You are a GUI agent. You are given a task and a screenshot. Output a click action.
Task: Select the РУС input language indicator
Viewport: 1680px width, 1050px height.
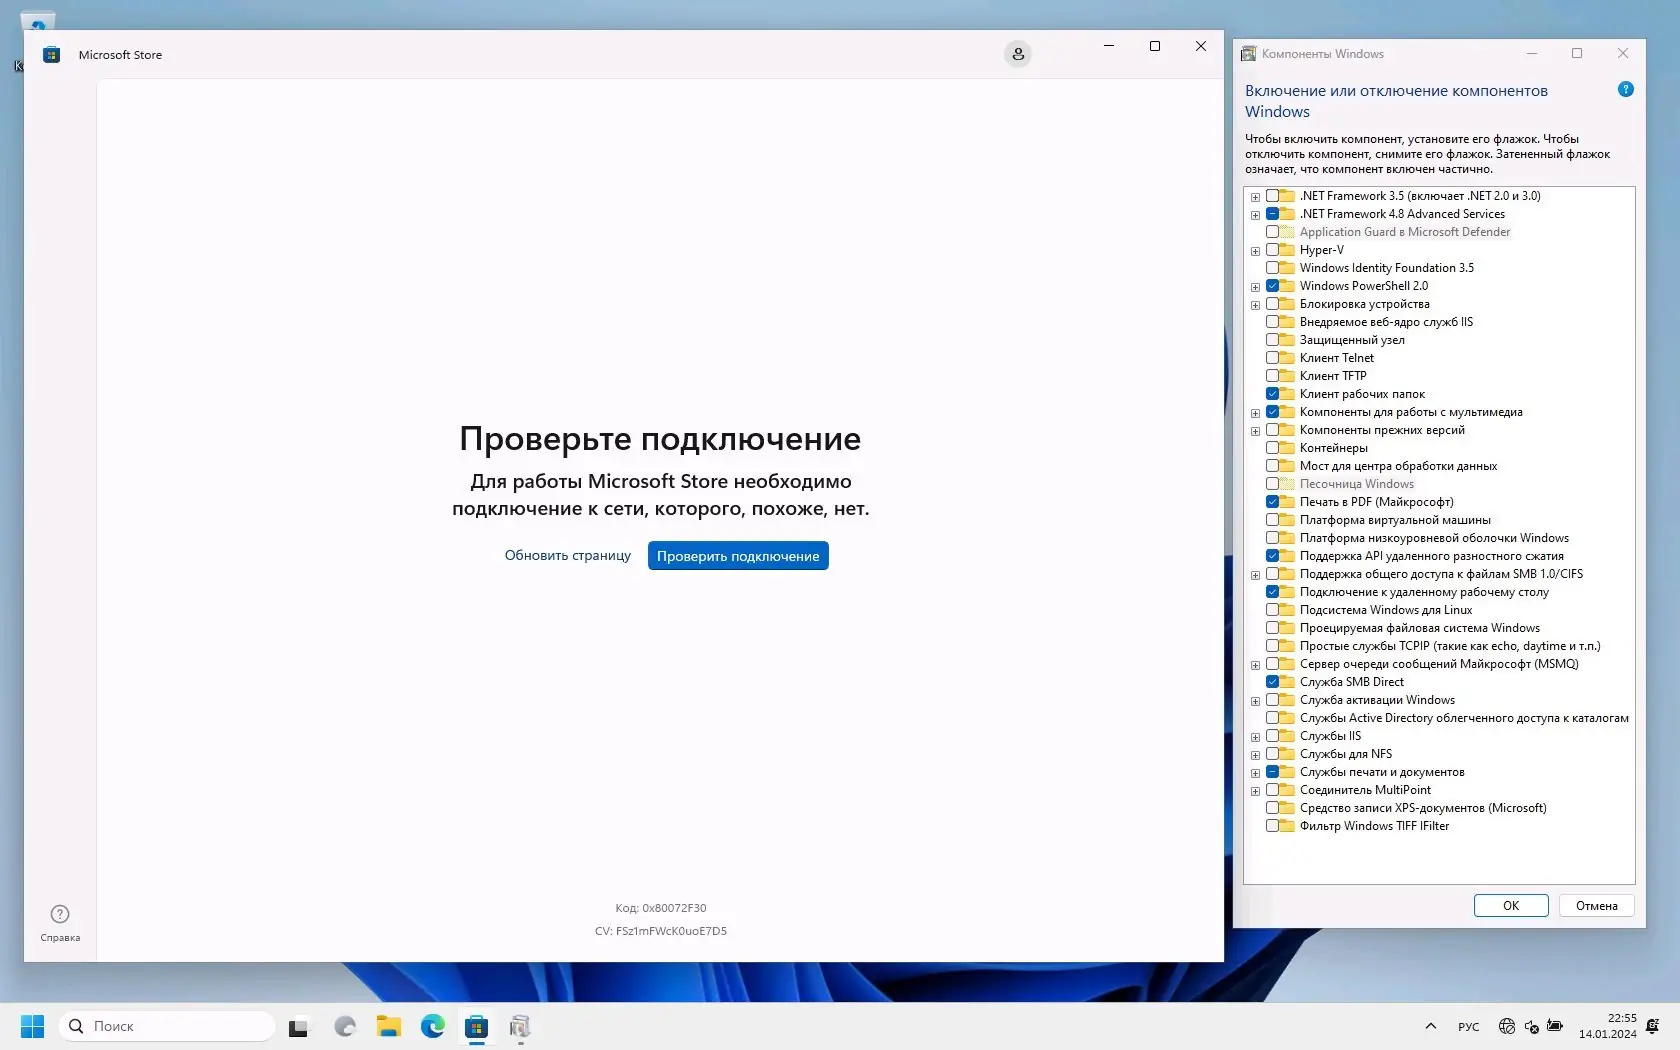tap(1469, 1027)
